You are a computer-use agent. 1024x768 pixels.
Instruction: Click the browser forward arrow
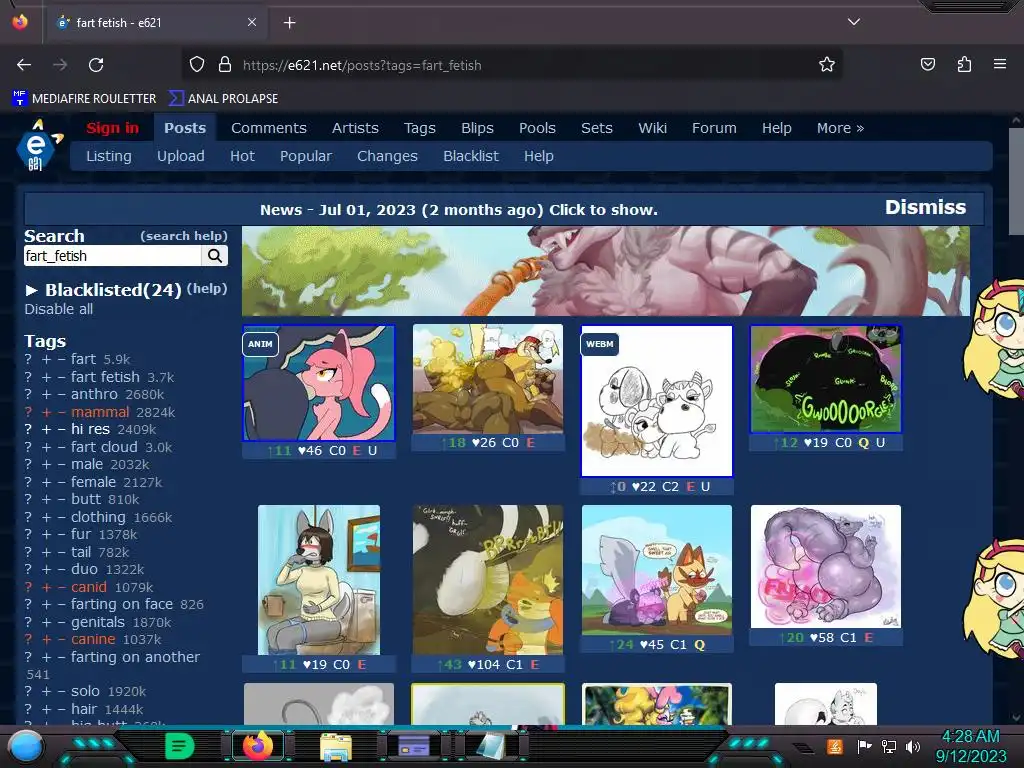[59, 65]
